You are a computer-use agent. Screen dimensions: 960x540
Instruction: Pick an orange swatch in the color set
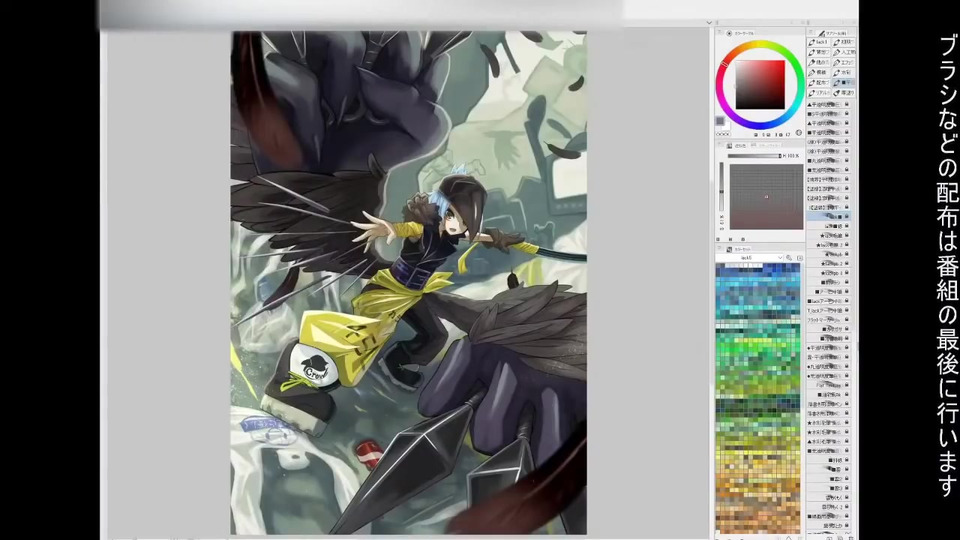pyautogui.click(x=757, y=489)
